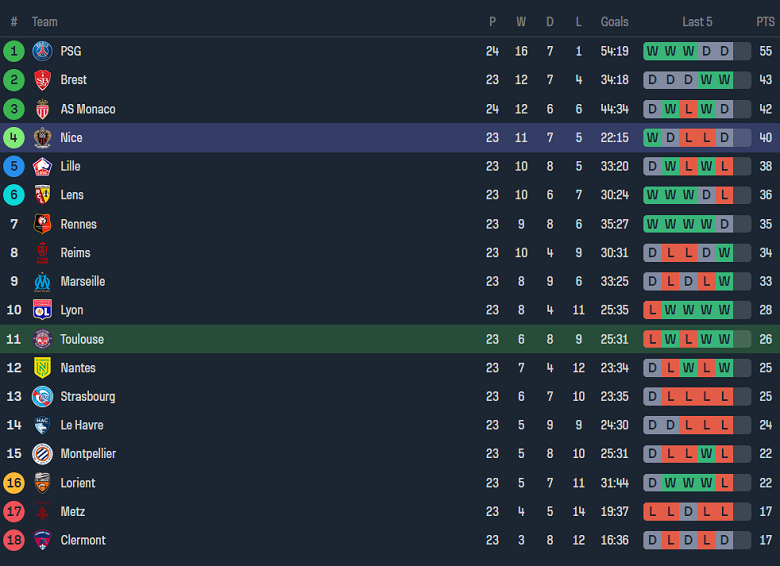Click the Team column header

tap(45, 22)
